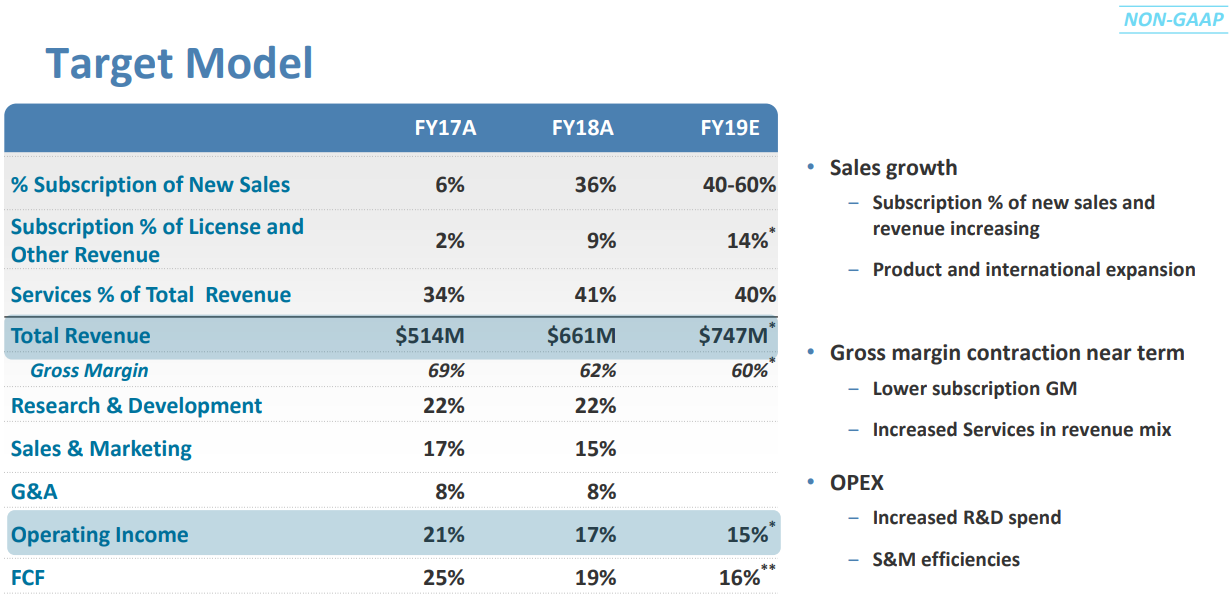Select the FY17A column header

coord(445,128)
